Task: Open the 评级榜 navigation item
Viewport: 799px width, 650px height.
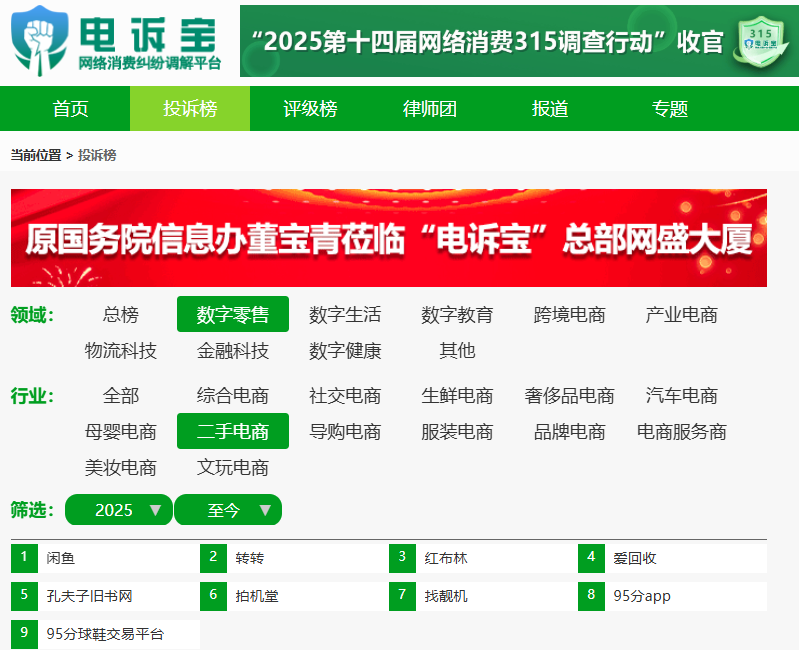Action: point(310,109)
